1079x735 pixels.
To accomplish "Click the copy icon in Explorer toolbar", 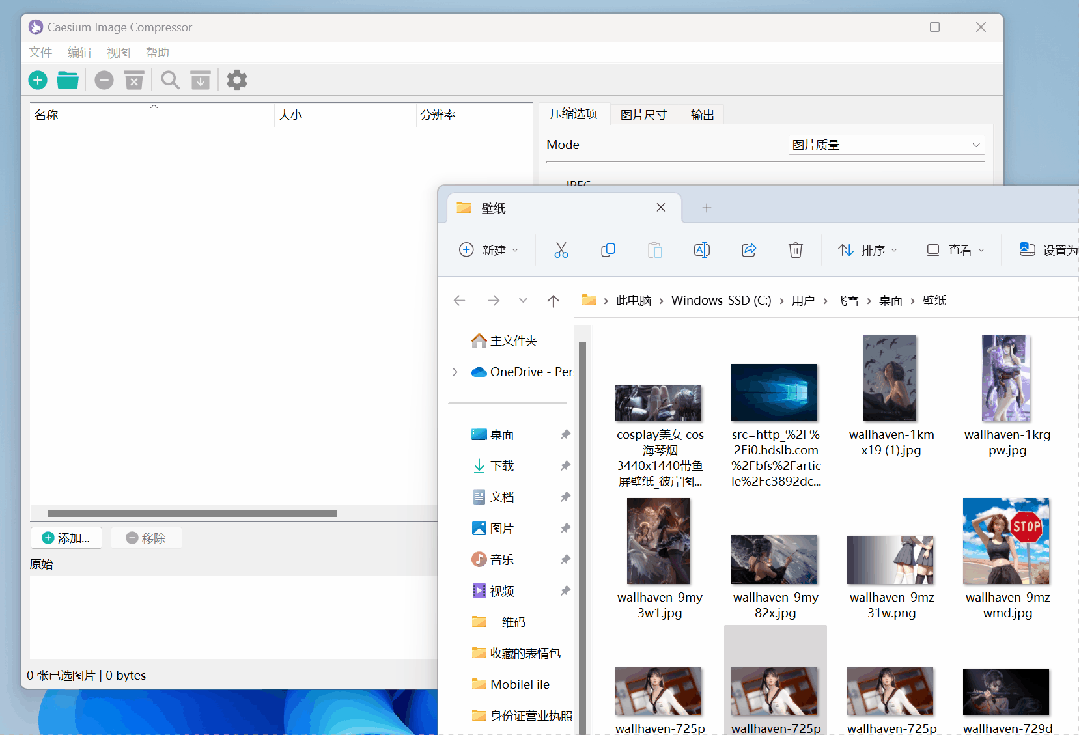I will coord(608,250).
